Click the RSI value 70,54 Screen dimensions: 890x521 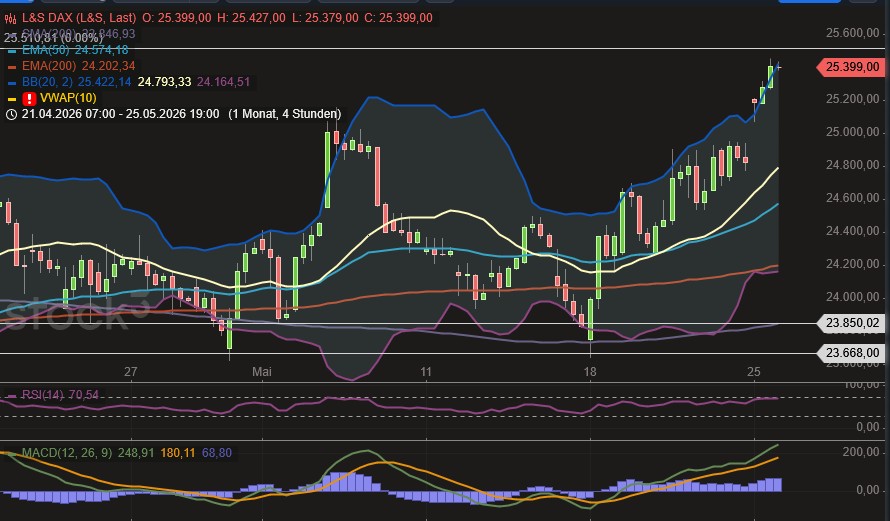click(x=83, y=394)
